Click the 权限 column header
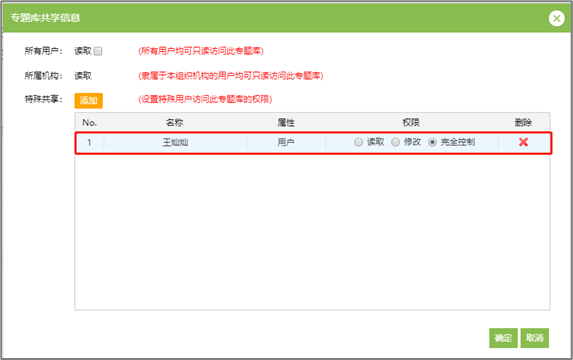The height and width of the screenshot is (360, 573). pyautogui.click(x=411, y=122)
